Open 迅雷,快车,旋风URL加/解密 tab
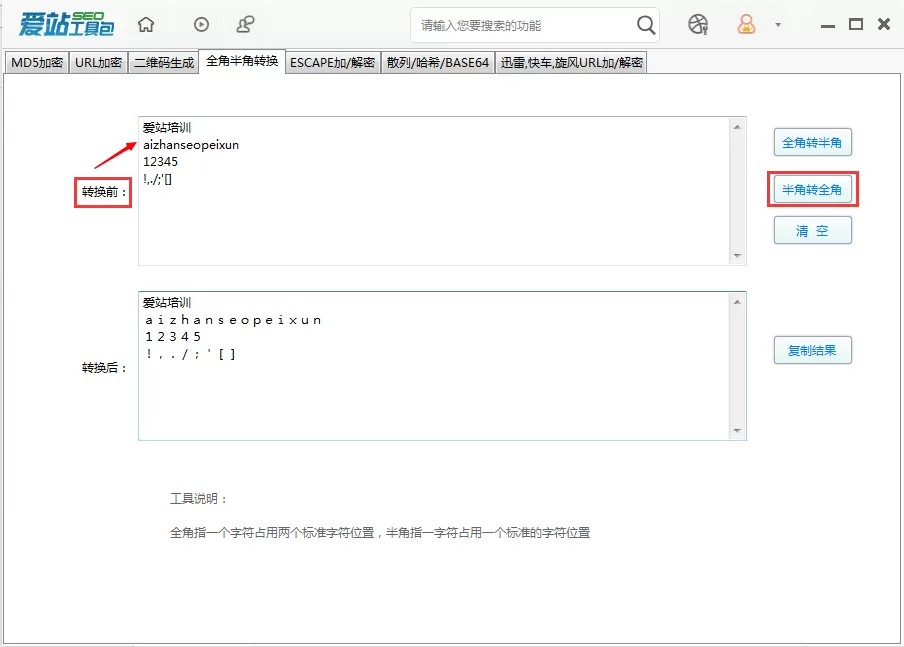Viewport: 904px width, 647px height. (x=571, y=62)
